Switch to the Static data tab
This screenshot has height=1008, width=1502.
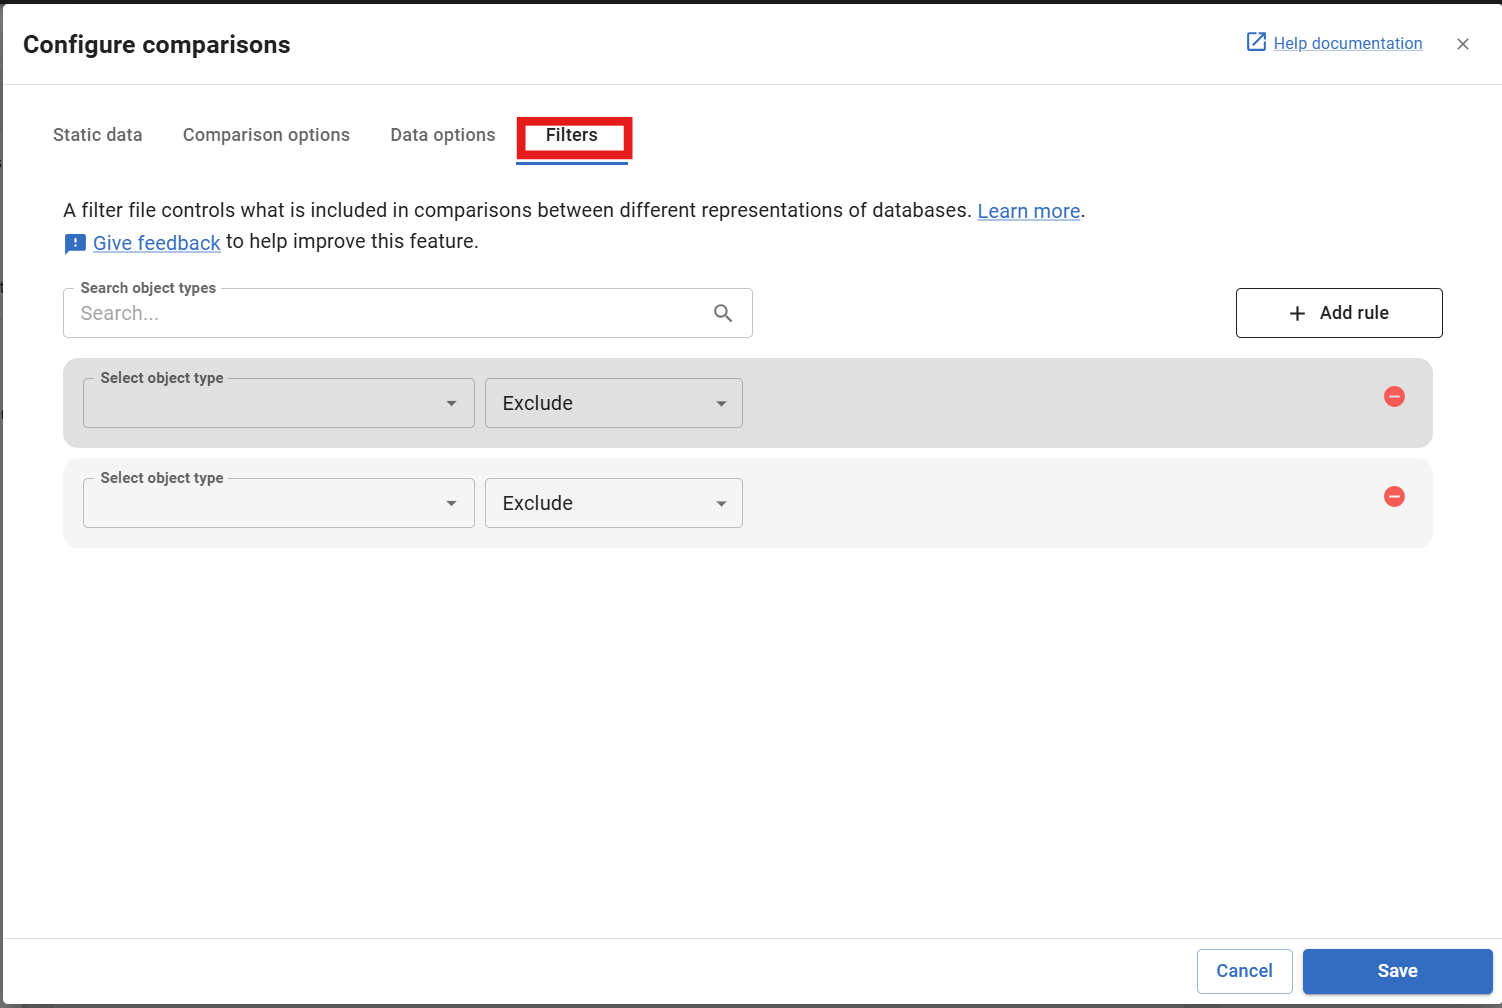click(x=97, y=135)
